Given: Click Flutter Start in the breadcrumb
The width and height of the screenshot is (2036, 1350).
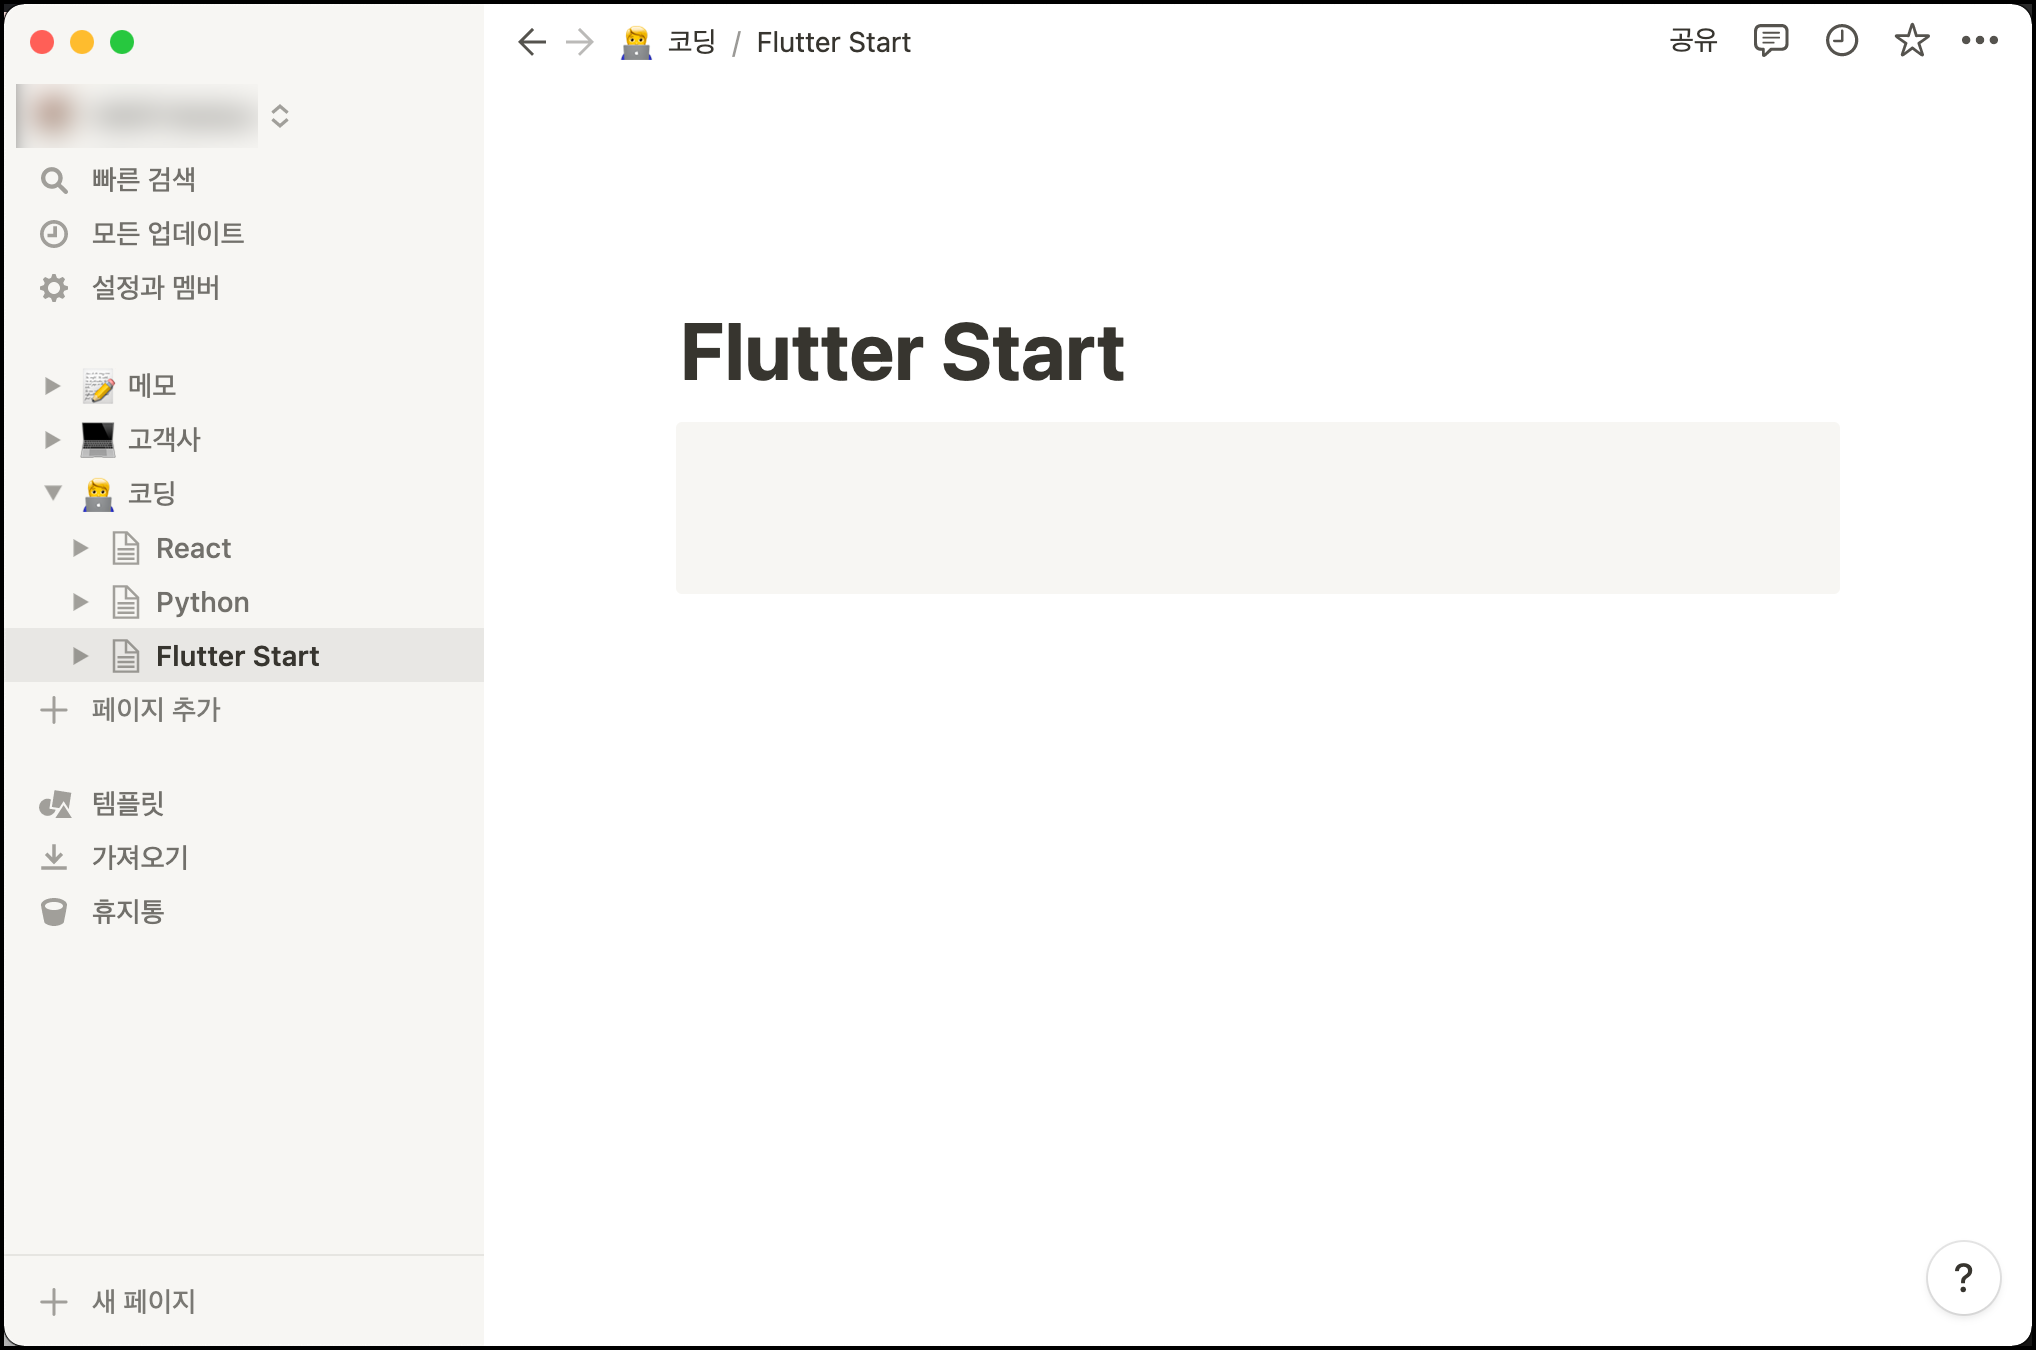Looking at the screenshot, I should click(833, 42).
